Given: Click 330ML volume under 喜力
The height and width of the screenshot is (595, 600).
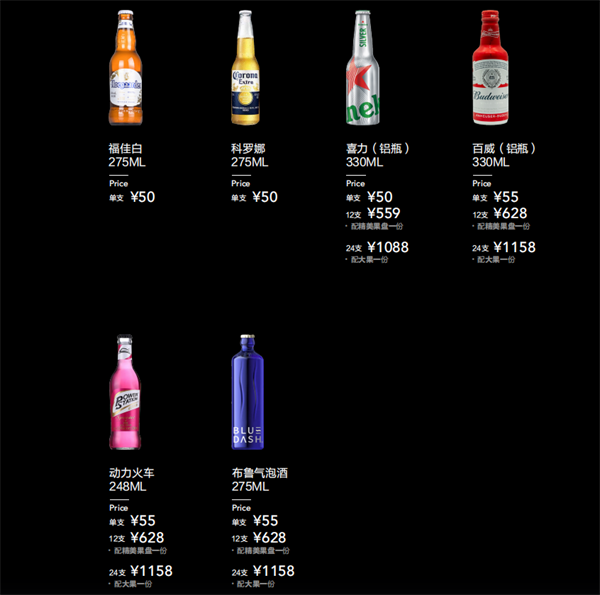Looking at the screenshot, I should (364, 162).
